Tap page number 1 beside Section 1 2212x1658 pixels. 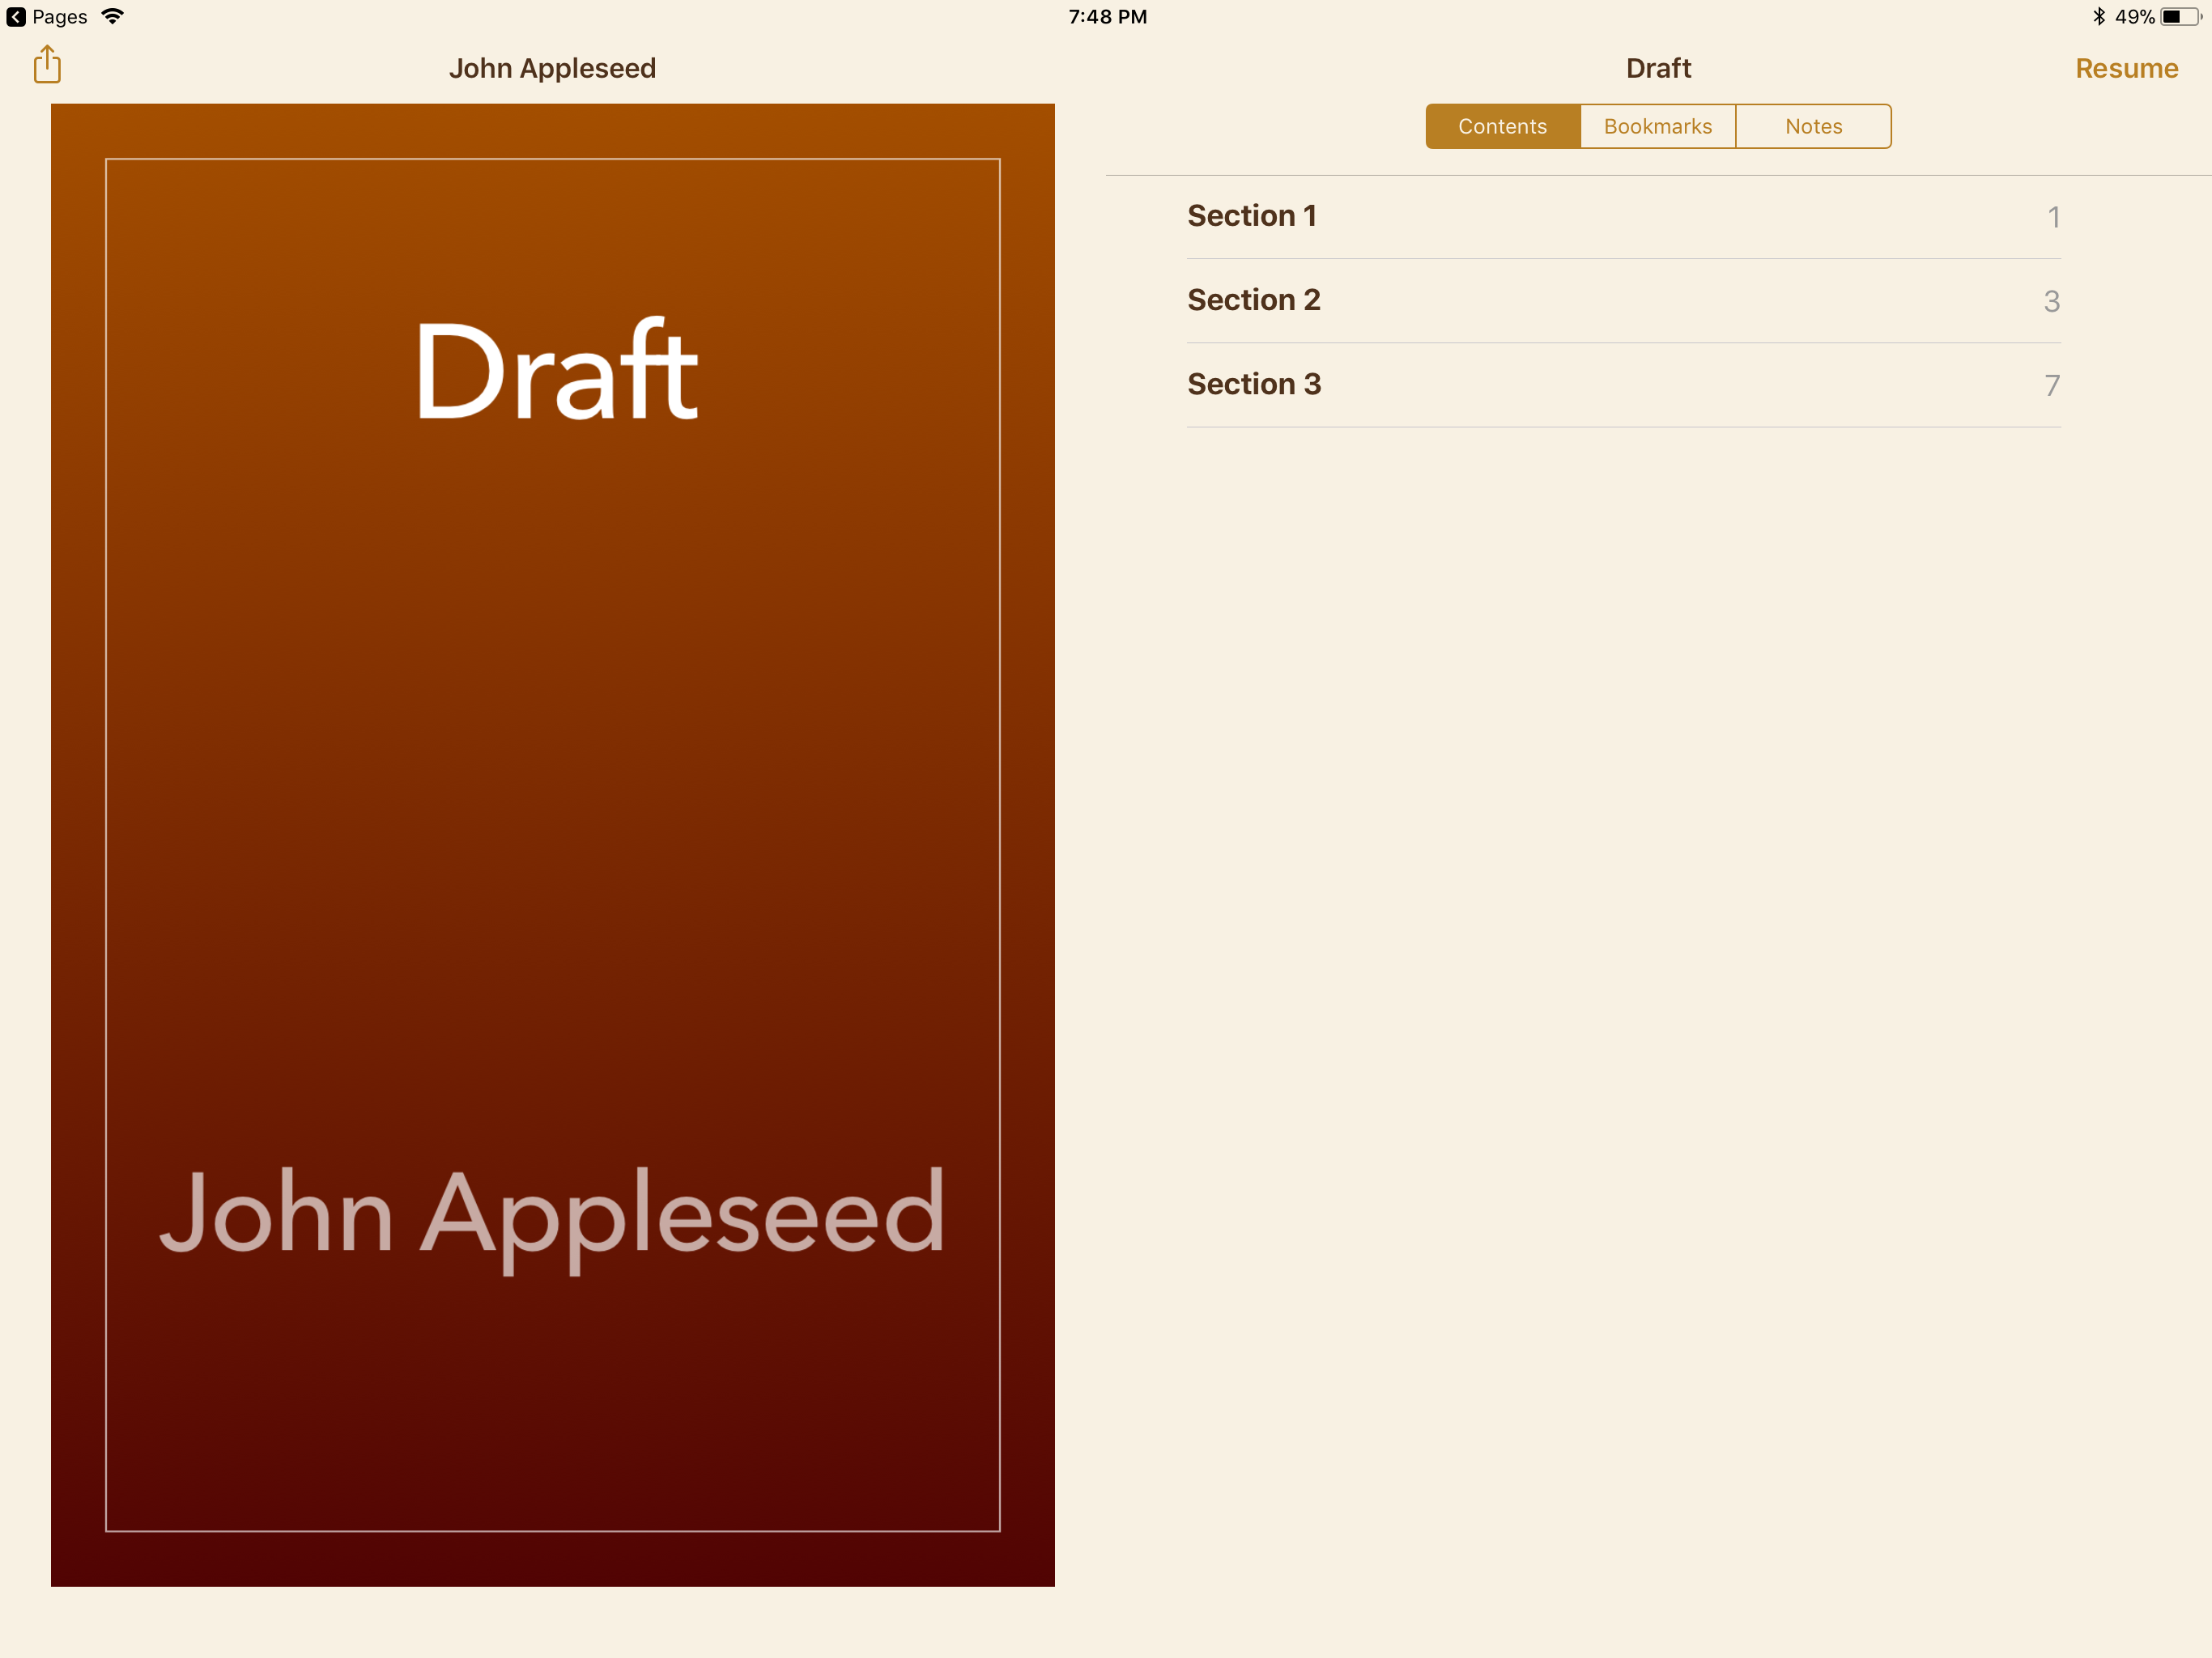pos(2053,217)
